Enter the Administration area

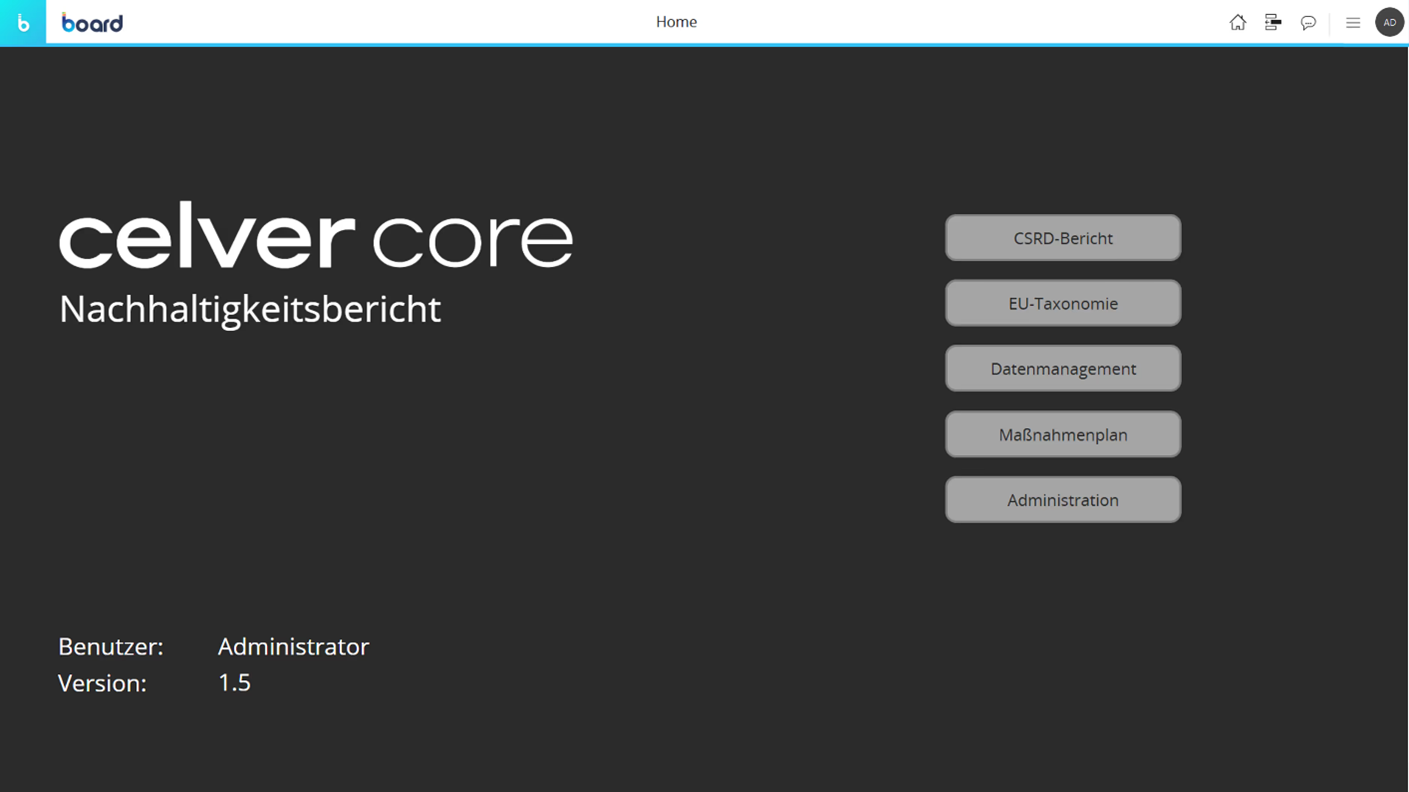(x=1062, y=500)
